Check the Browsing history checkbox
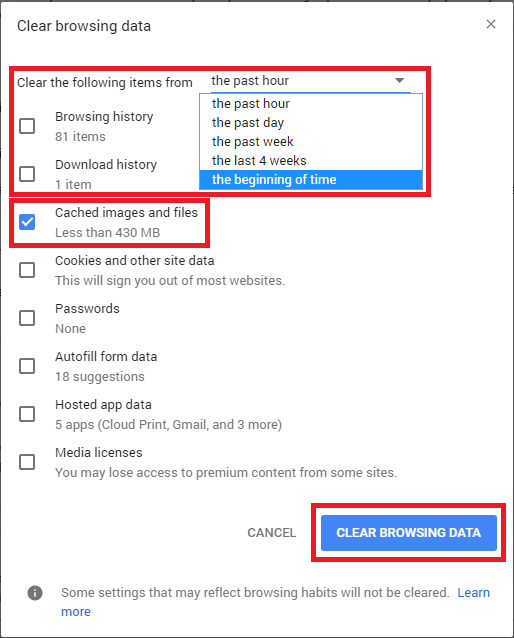 click(27, 126)
